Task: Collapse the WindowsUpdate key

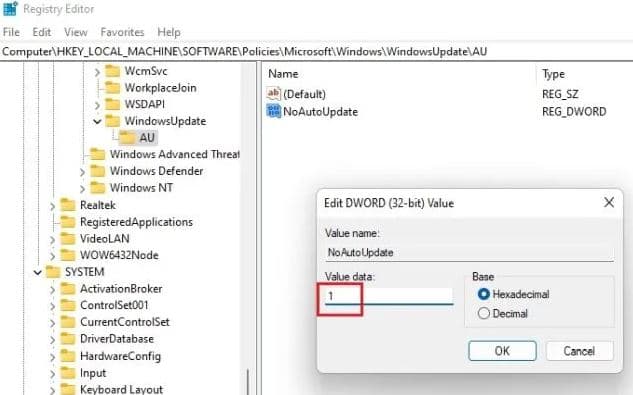Action: [97, 122]
